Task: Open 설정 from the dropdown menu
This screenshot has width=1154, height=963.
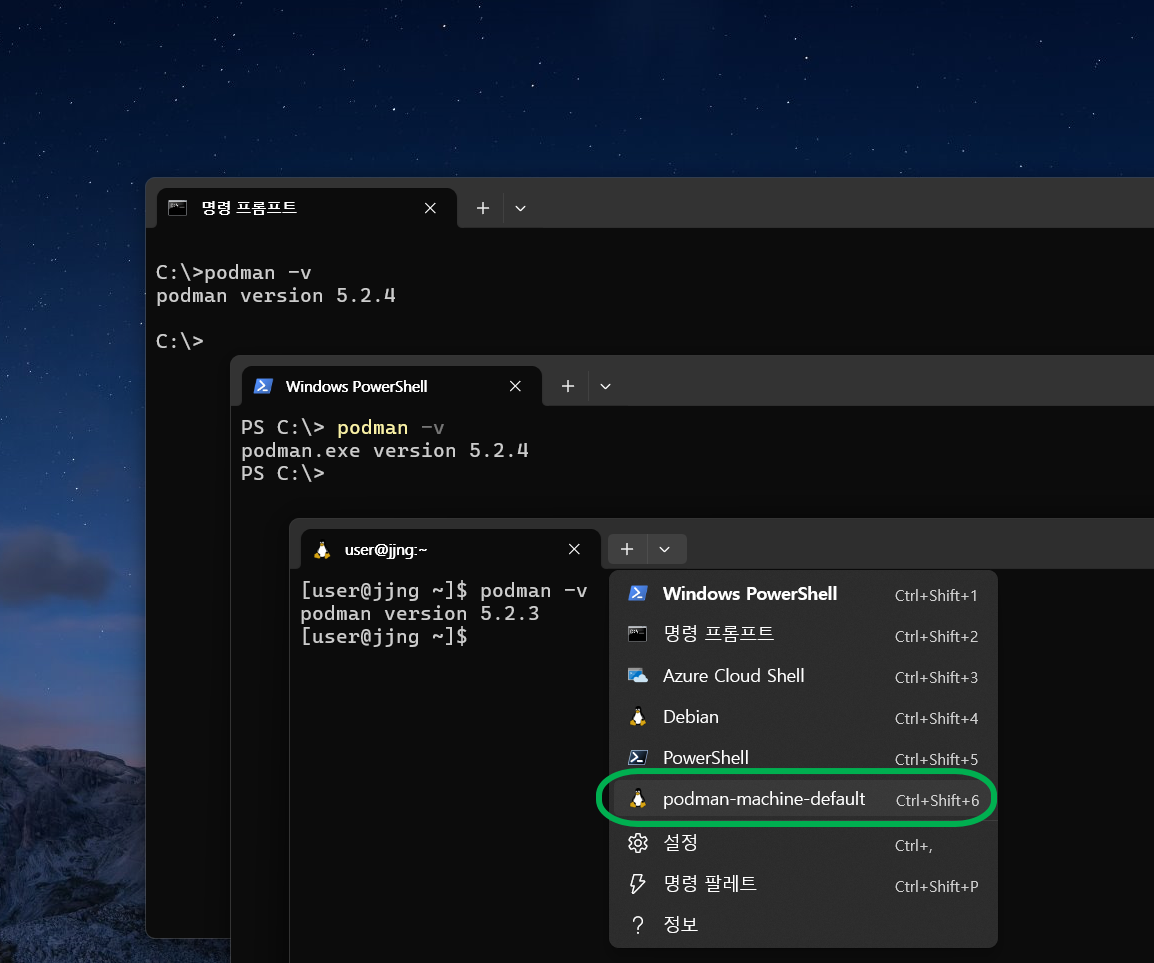Action: (803, 843)
